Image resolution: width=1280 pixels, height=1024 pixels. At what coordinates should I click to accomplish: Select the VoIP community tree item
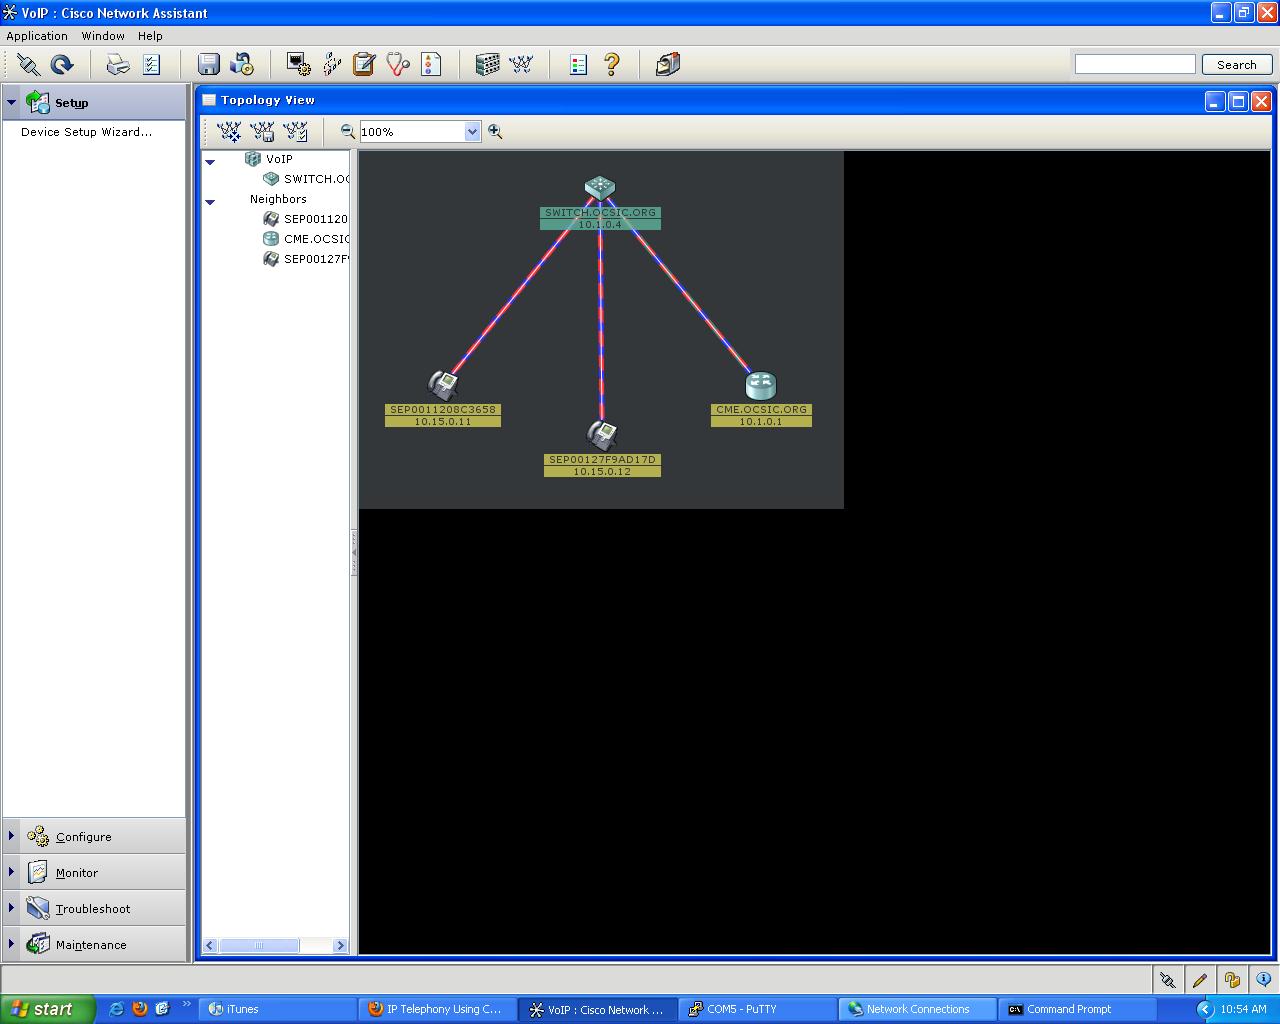pos(279,159)
